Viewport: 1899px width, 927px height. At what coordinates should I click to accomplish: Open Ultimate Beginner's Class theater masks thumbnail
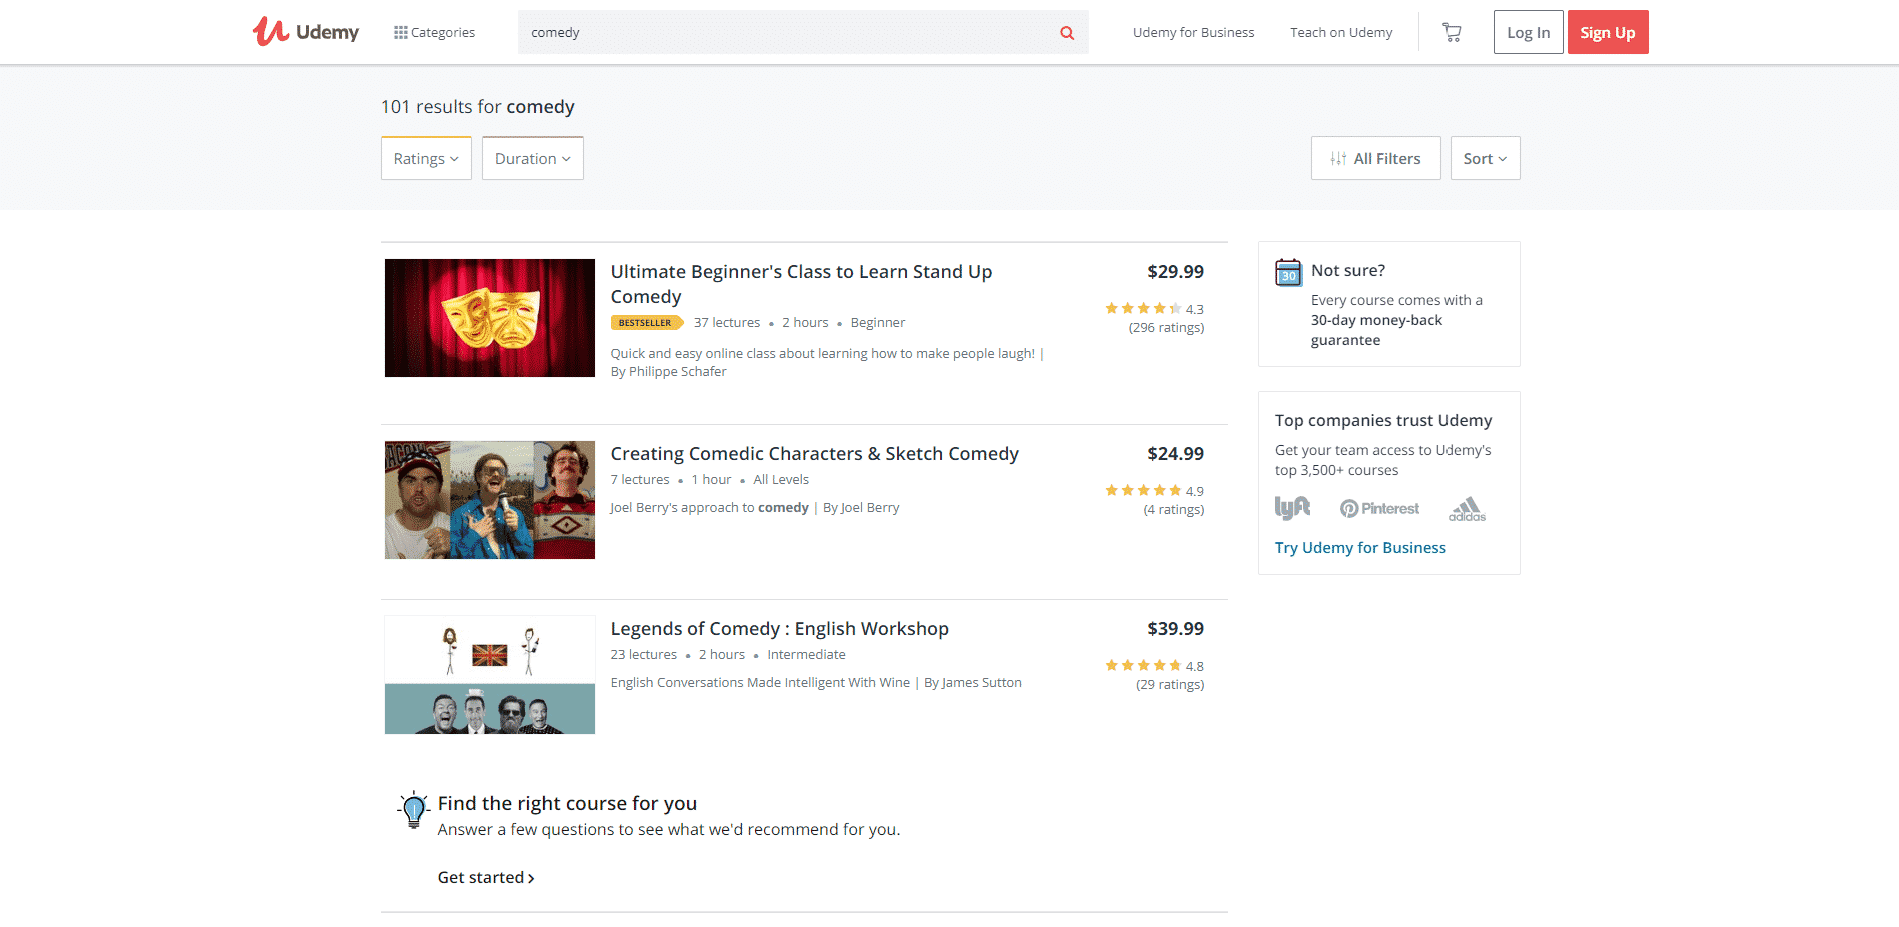pyautogui.click(x=490, y=318)
